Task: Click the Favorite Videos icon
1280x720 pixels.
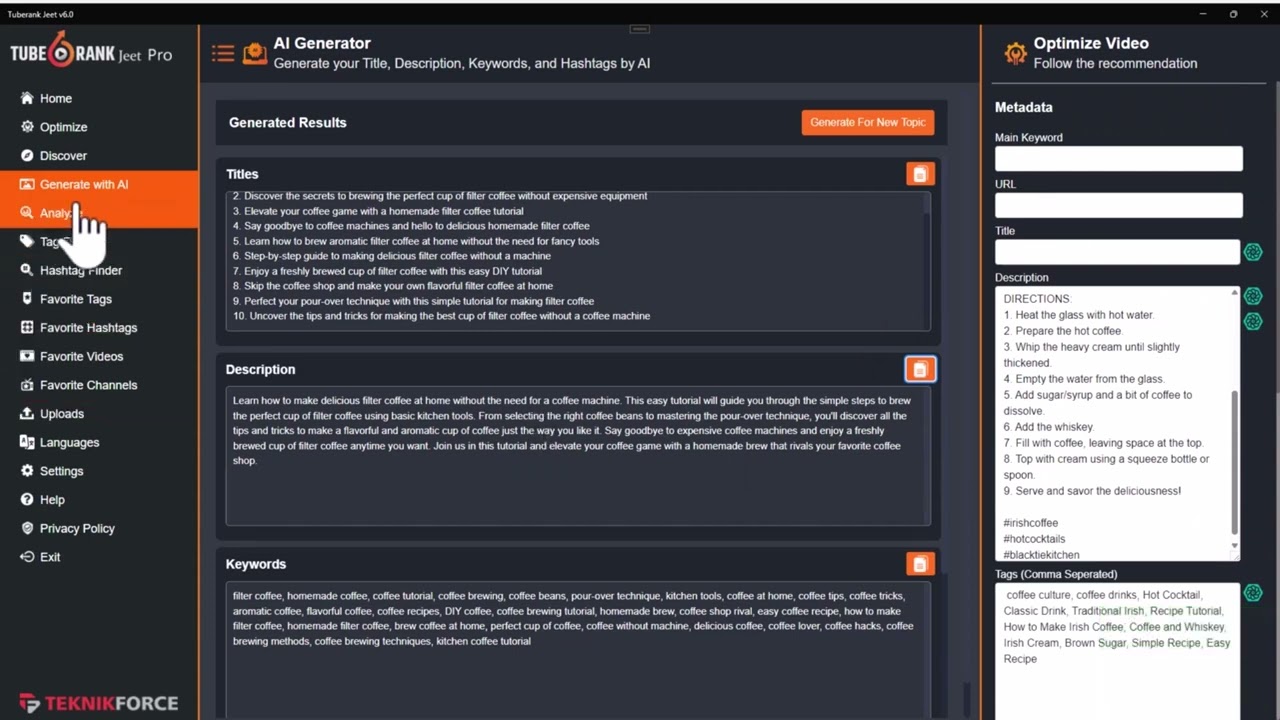Action: (27, 356)
